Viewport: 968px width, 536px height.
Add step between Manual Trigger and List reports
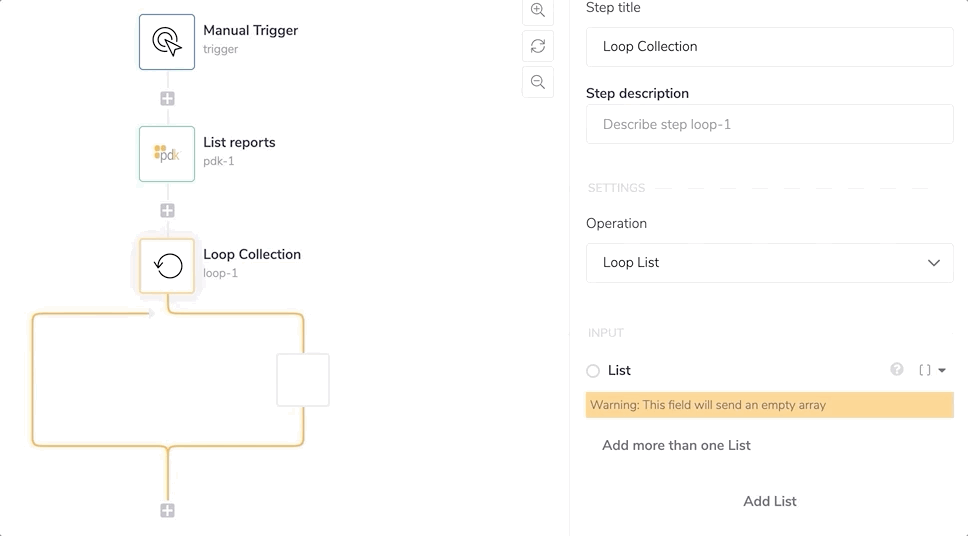[x=167, y=99]
